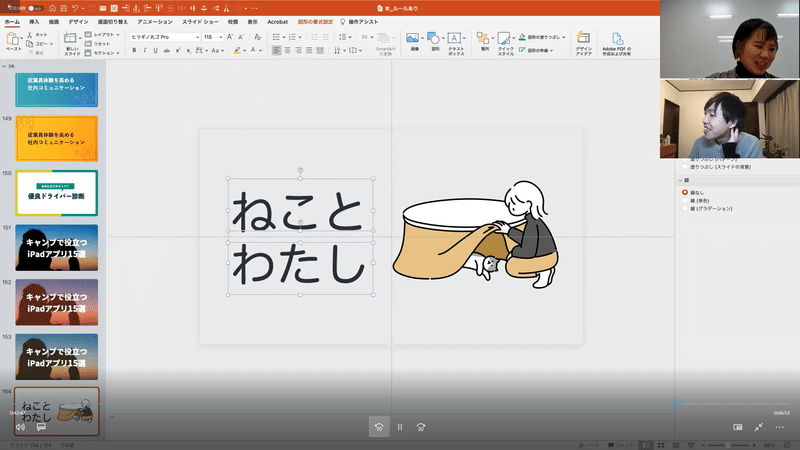Open the 挿入 (Insert) tab

pyautogui.click(x=34, y=22)
